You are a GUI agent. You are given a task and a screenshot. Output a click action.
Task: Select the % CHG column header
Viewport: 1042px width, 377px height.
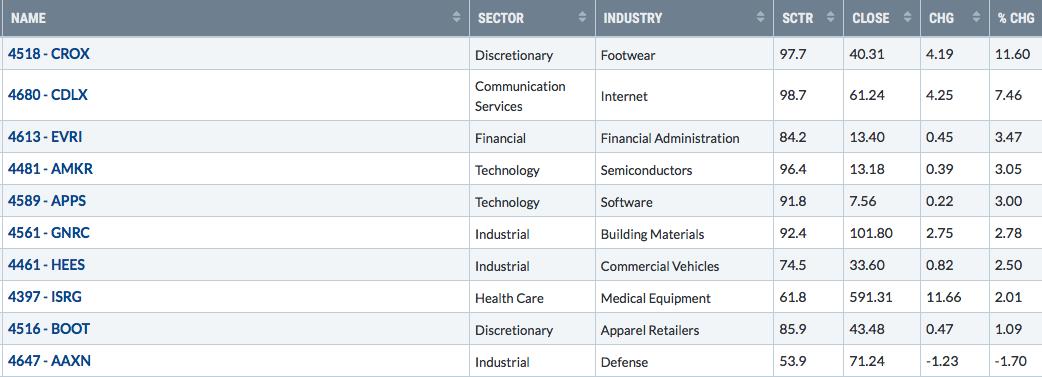(1015, 18)
